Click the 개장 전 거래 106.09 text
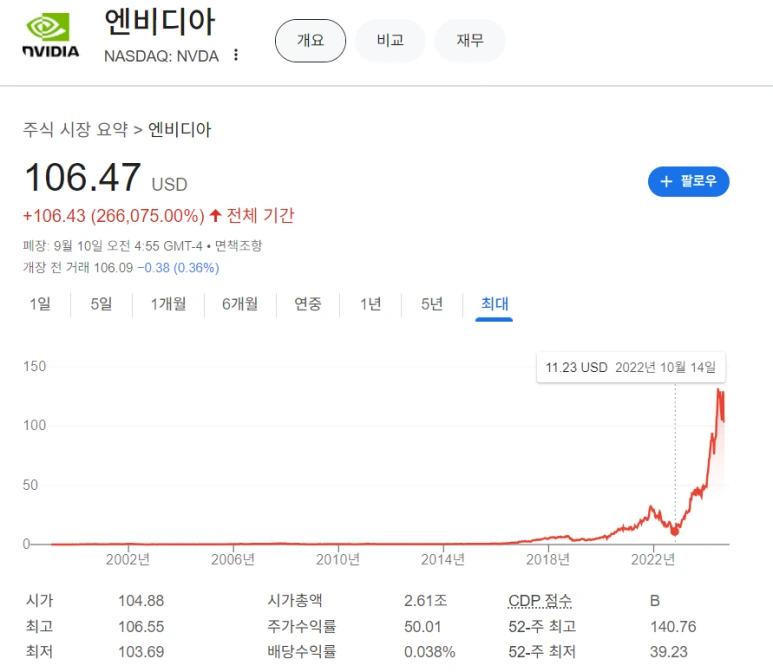The width and height of the screenshot is (773, 672). tap(78, 268)
